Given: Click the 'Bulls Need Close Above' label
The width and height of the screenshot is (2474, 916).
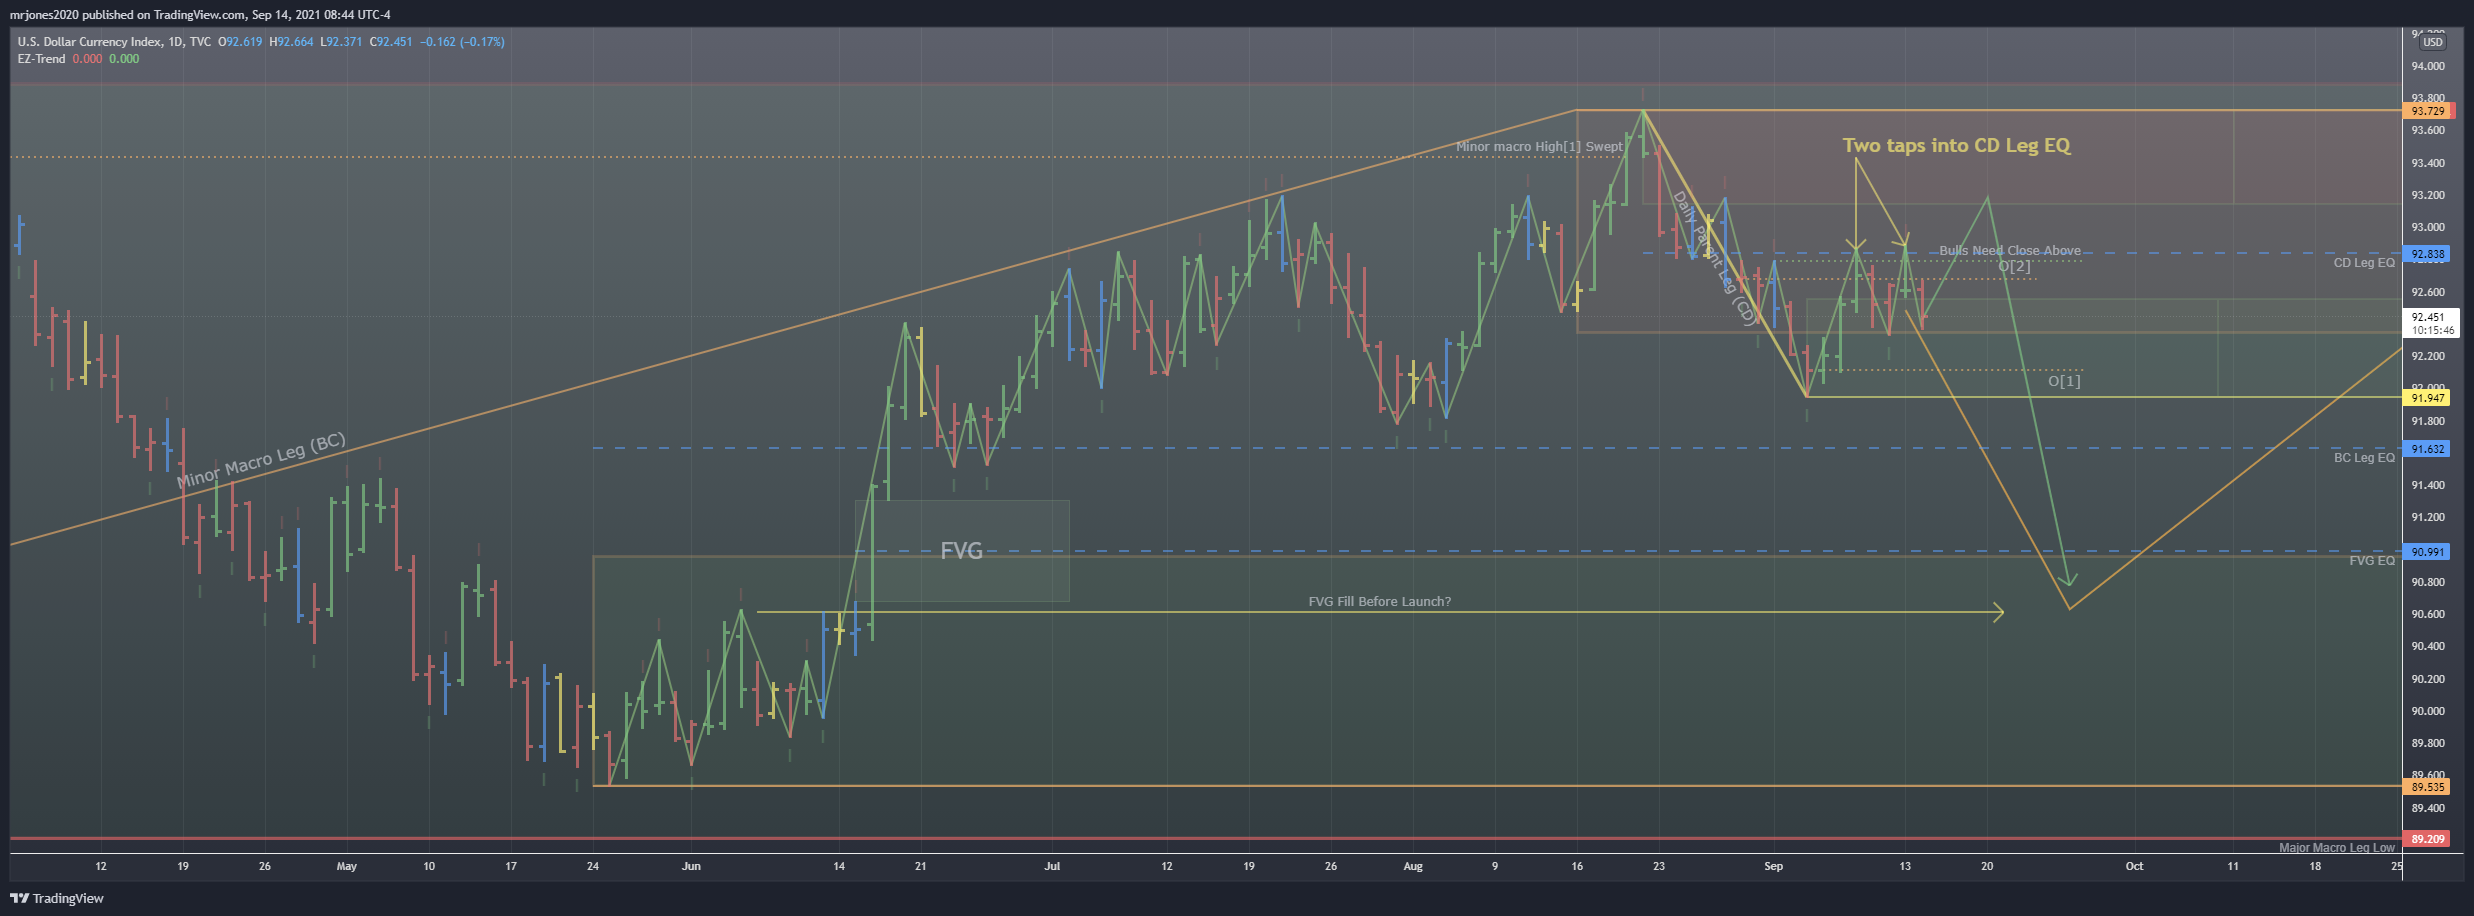Looking at the screenshot, I should click(x=2010, y=251).
